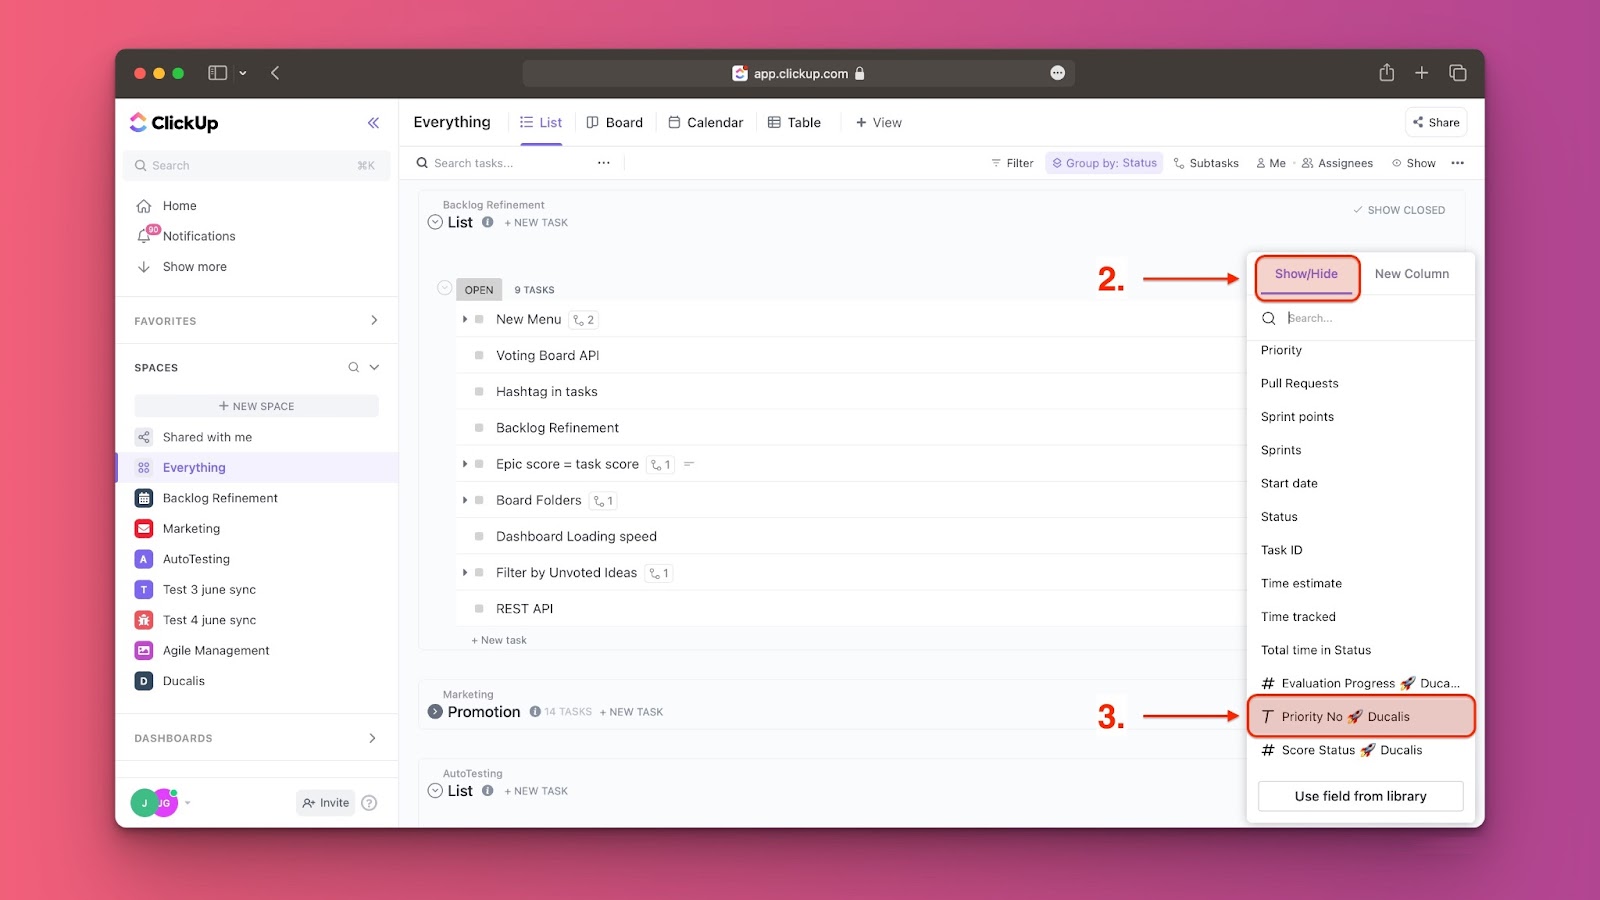The image size is (1600, 900).
Task: Expand the New Menu task subtasks
Action: pyautogui.click(x=465, y=320)
